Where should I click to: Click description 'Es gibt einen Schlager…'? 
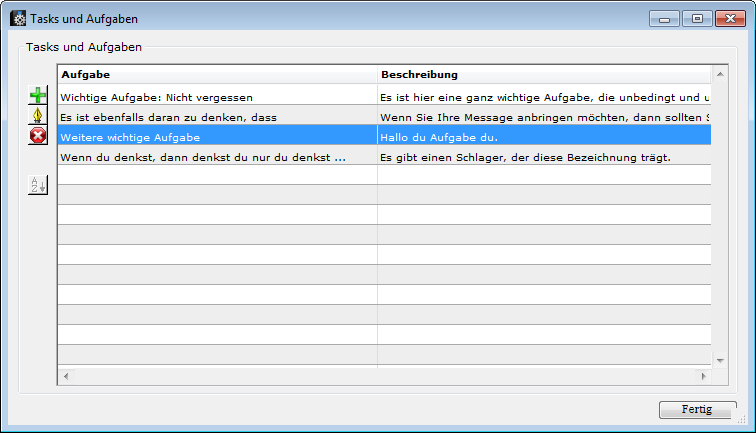[543, 157]
